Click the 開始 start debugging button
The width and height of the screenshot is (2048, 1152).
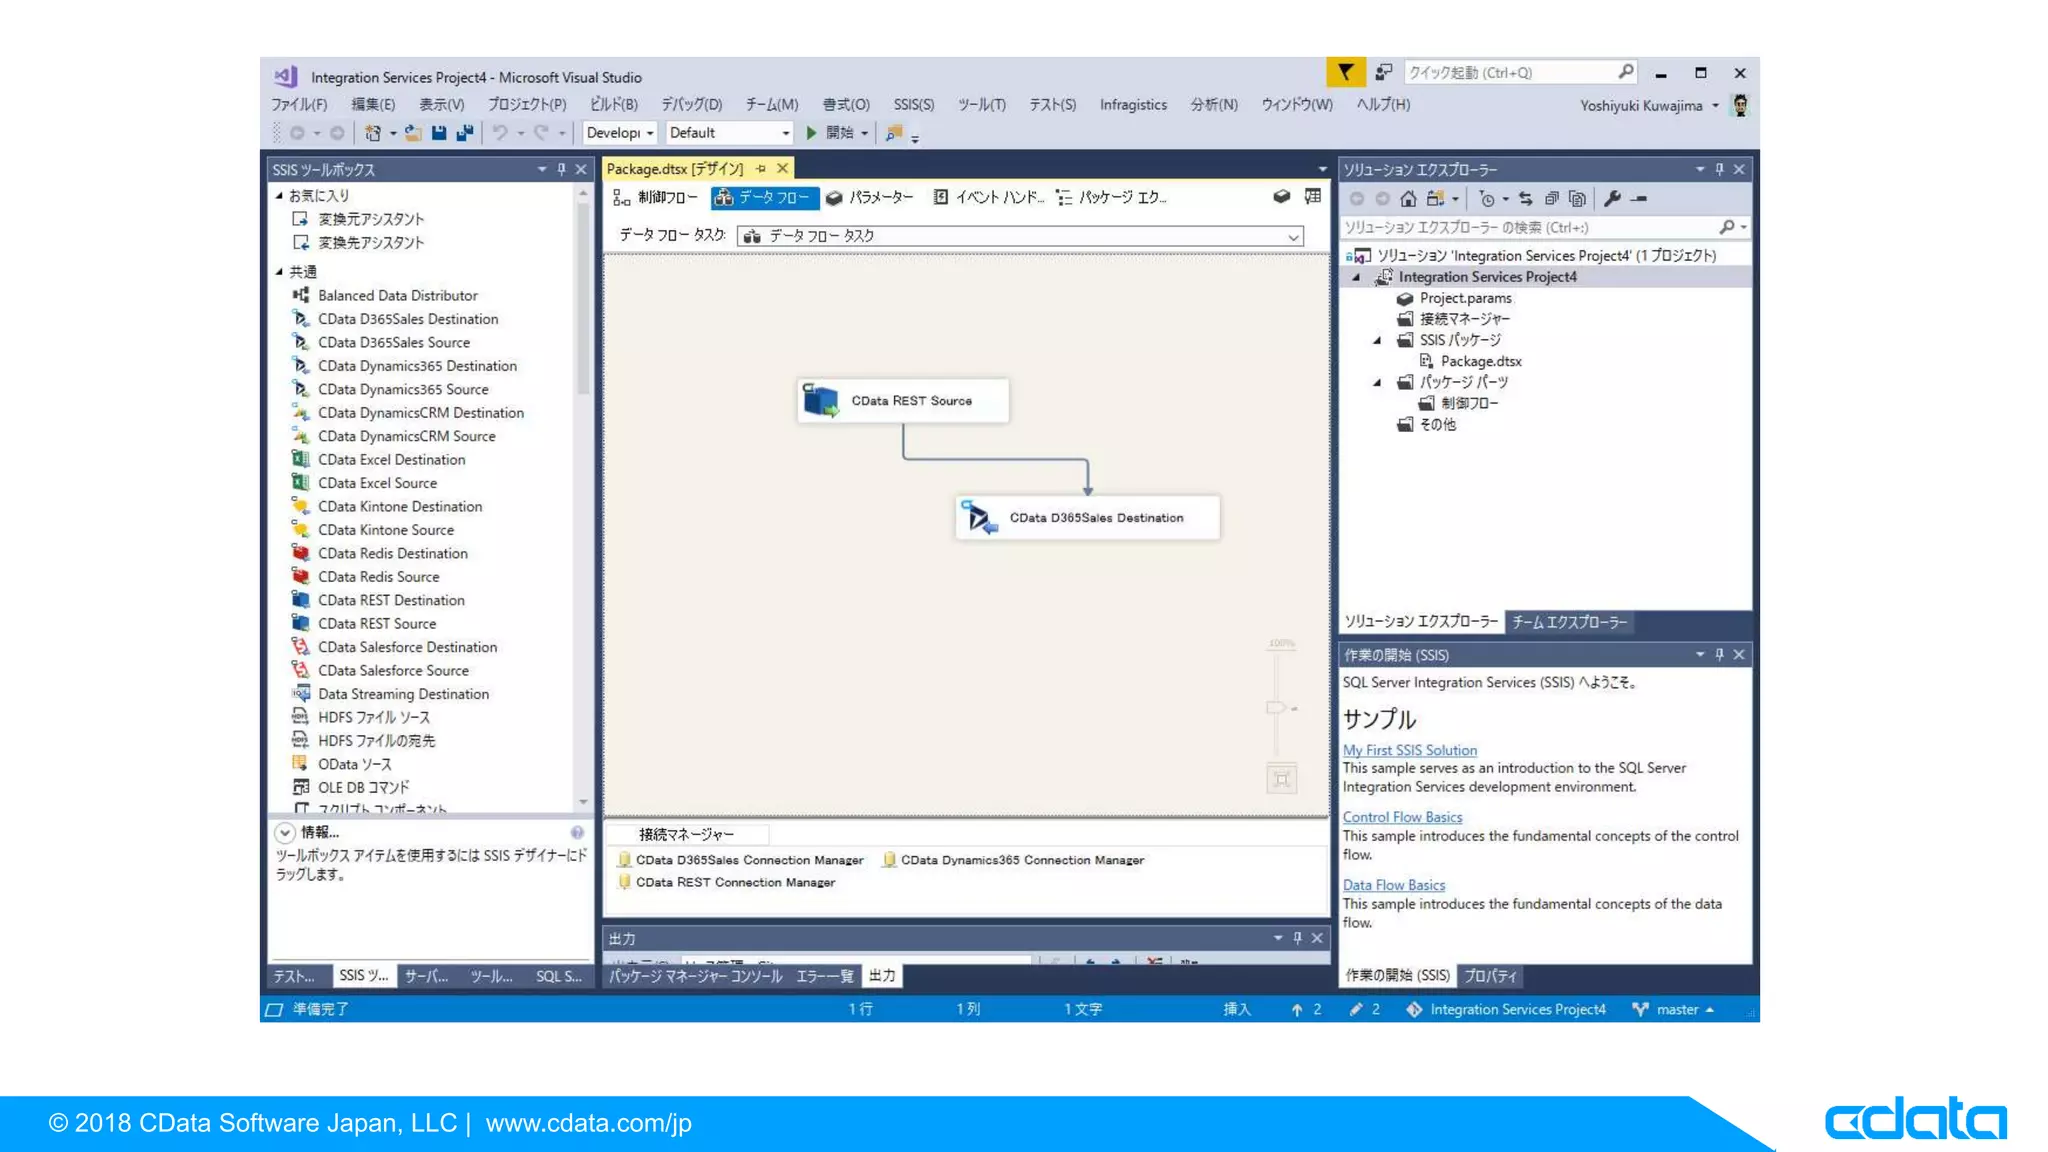pos(830,133)
